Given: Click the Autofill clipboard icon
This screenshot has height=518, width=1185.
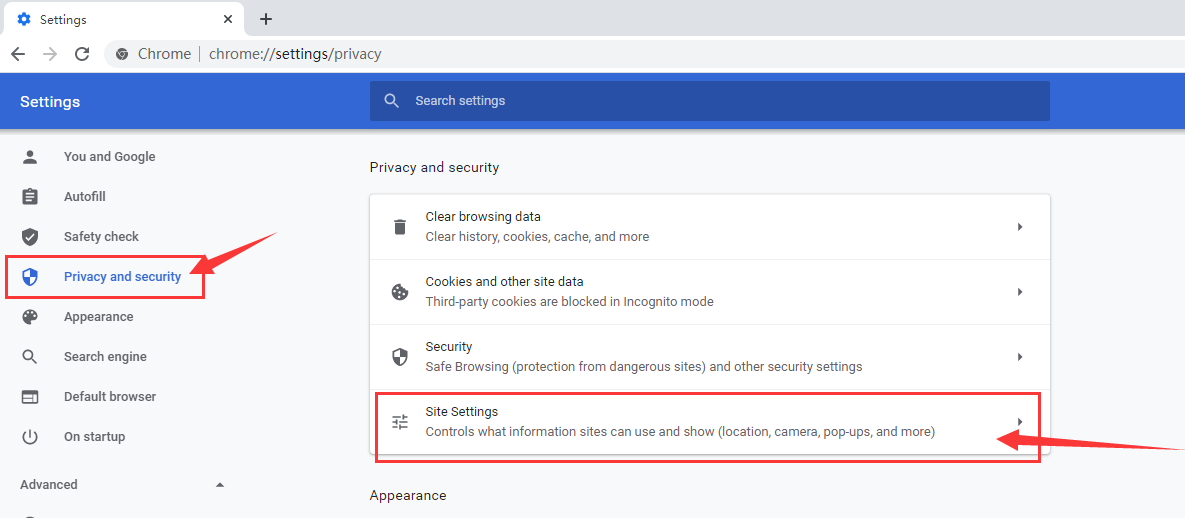Looking at the screenshot, I should (29, 197).
